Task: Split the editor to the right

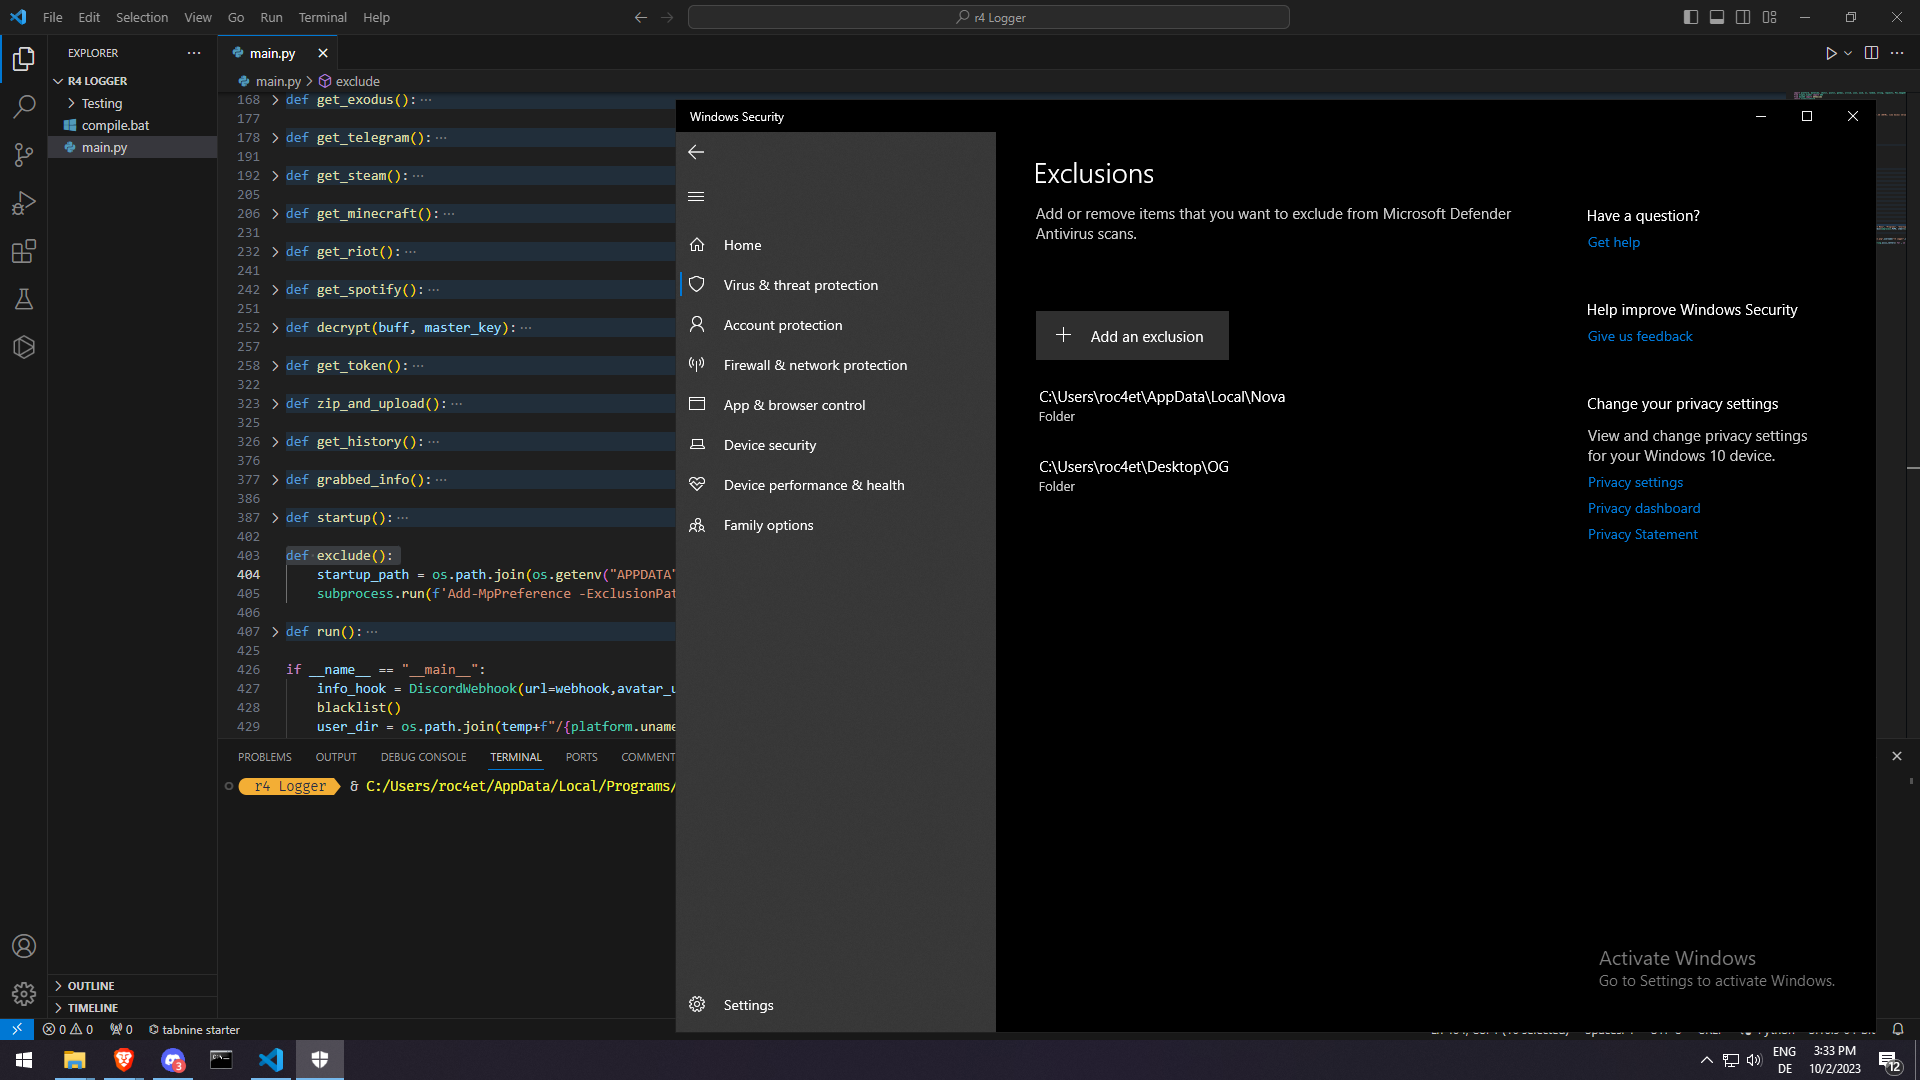Action: (1871, 53)
